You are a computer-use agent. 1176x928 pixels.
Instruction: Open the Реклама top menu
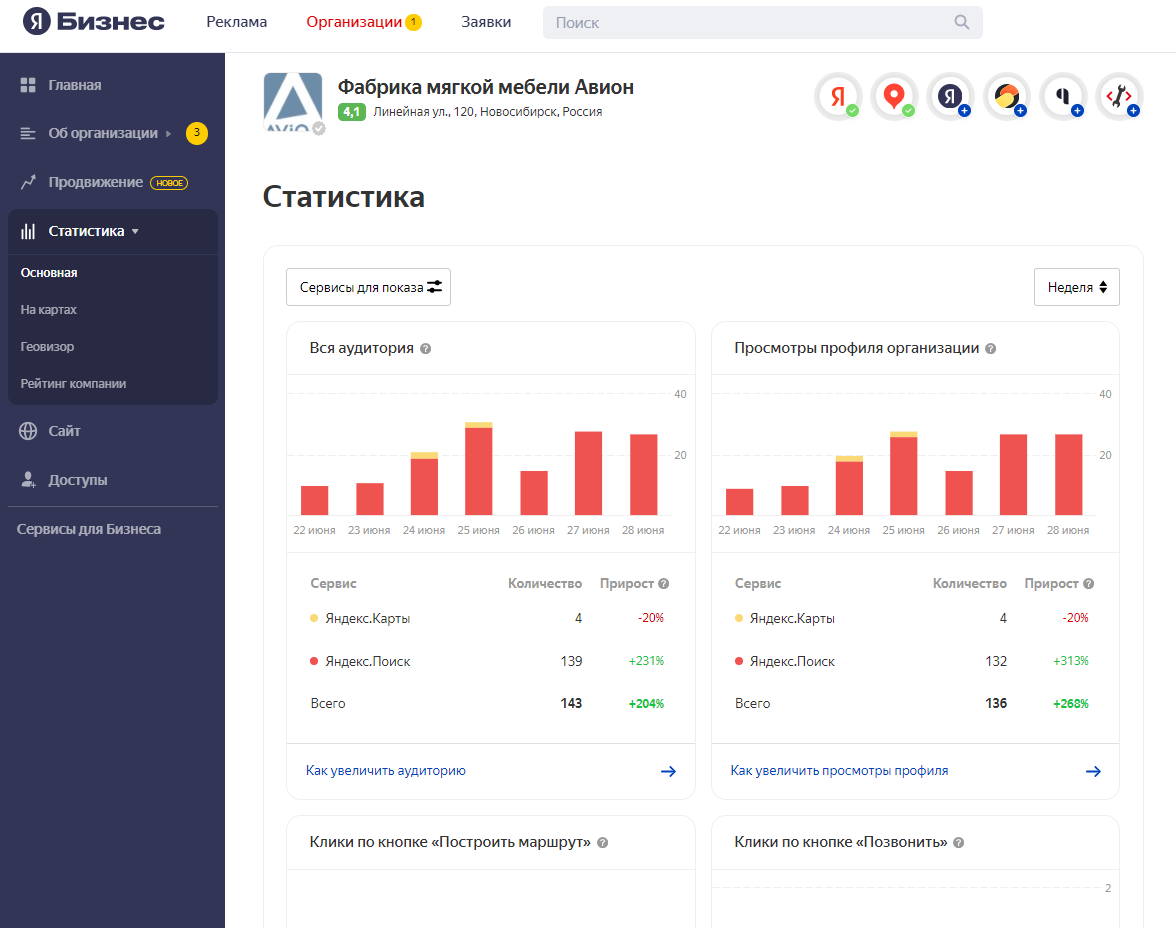[236, 22]
